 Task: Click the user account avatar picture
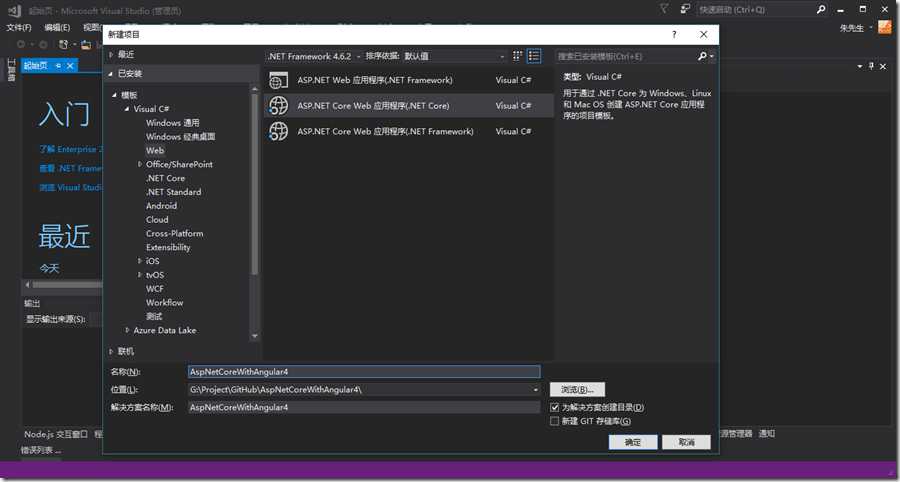[x=885, y=28]
